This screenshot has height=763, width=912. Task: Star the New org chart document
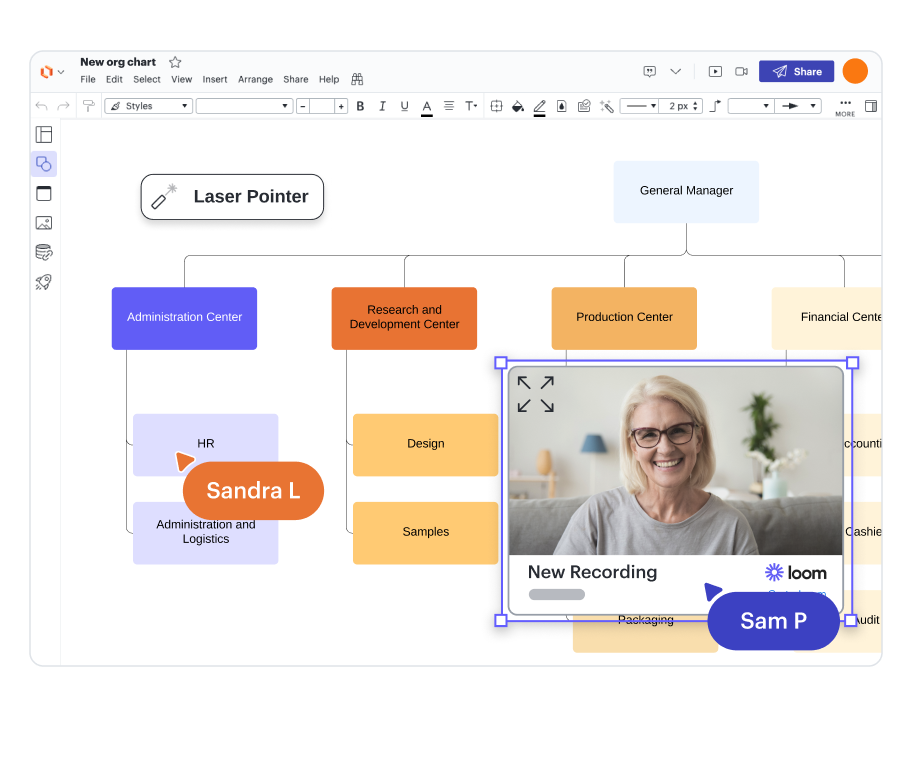175,62
